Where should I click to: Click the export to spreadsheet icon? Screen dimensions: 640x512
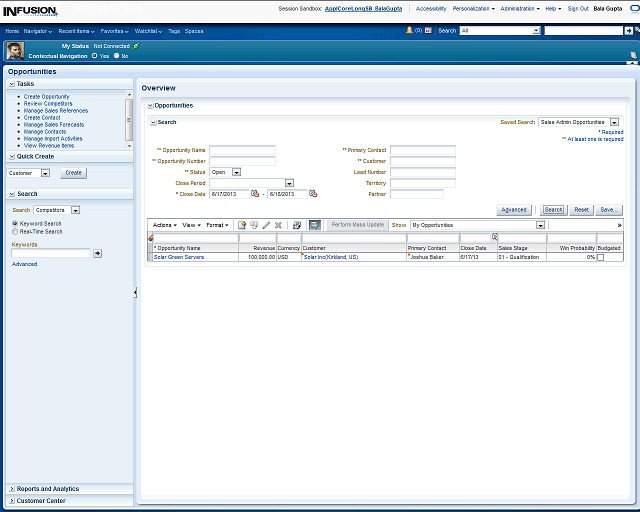coord(297,225)
